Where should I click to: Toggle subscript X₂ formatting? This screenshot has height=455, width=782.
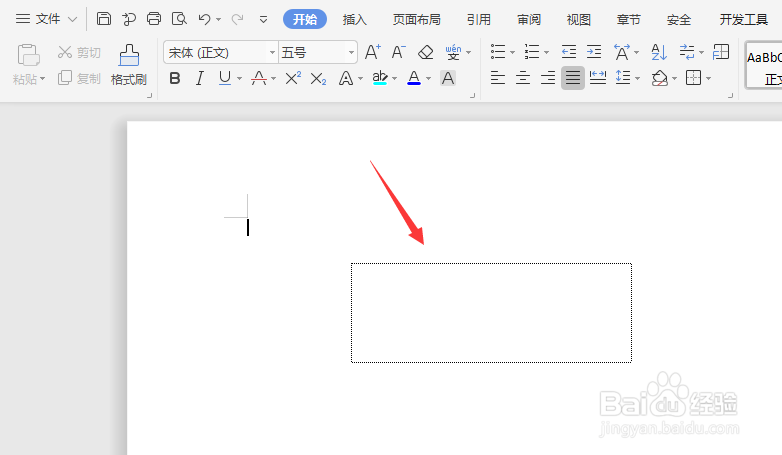point(318,78)
